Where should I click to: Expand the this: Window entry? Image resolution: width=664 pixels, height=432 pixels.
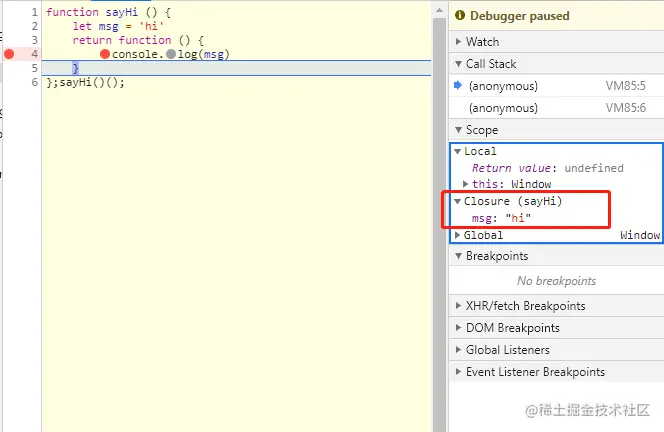(x=465, y=184)
